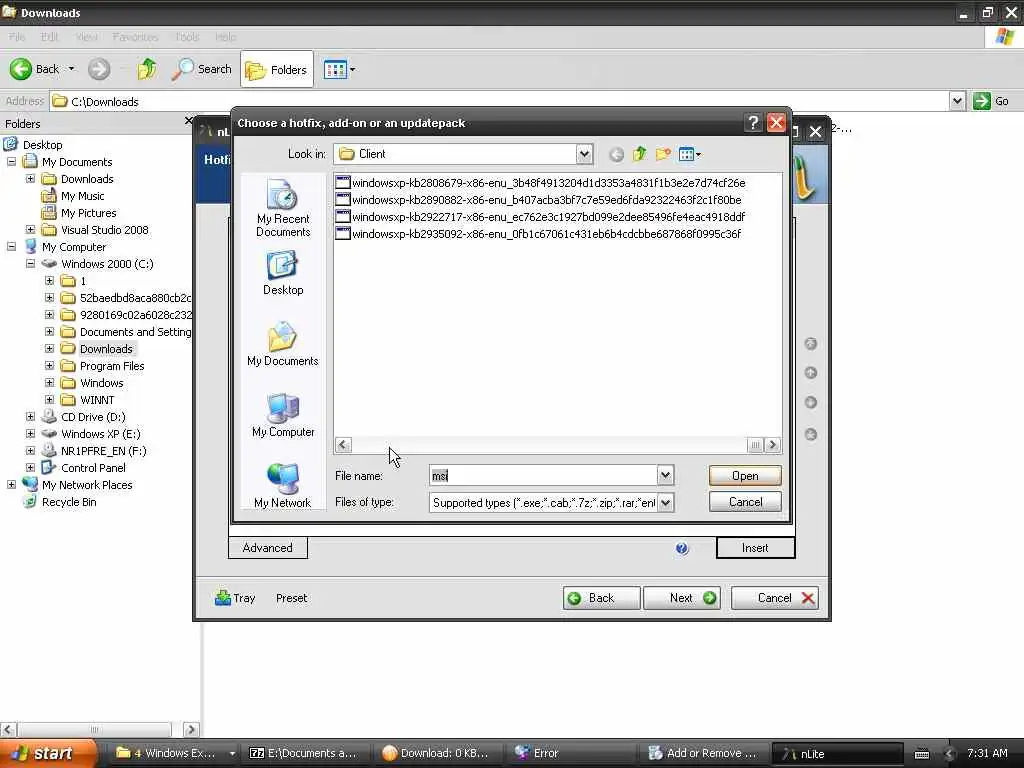Open the File name dropdown arrow

coord(665,475)
